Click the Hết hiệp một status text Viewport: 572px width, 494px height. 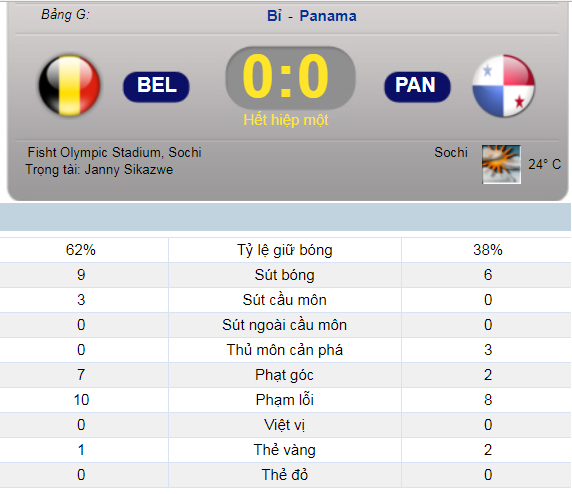point(286,120)
